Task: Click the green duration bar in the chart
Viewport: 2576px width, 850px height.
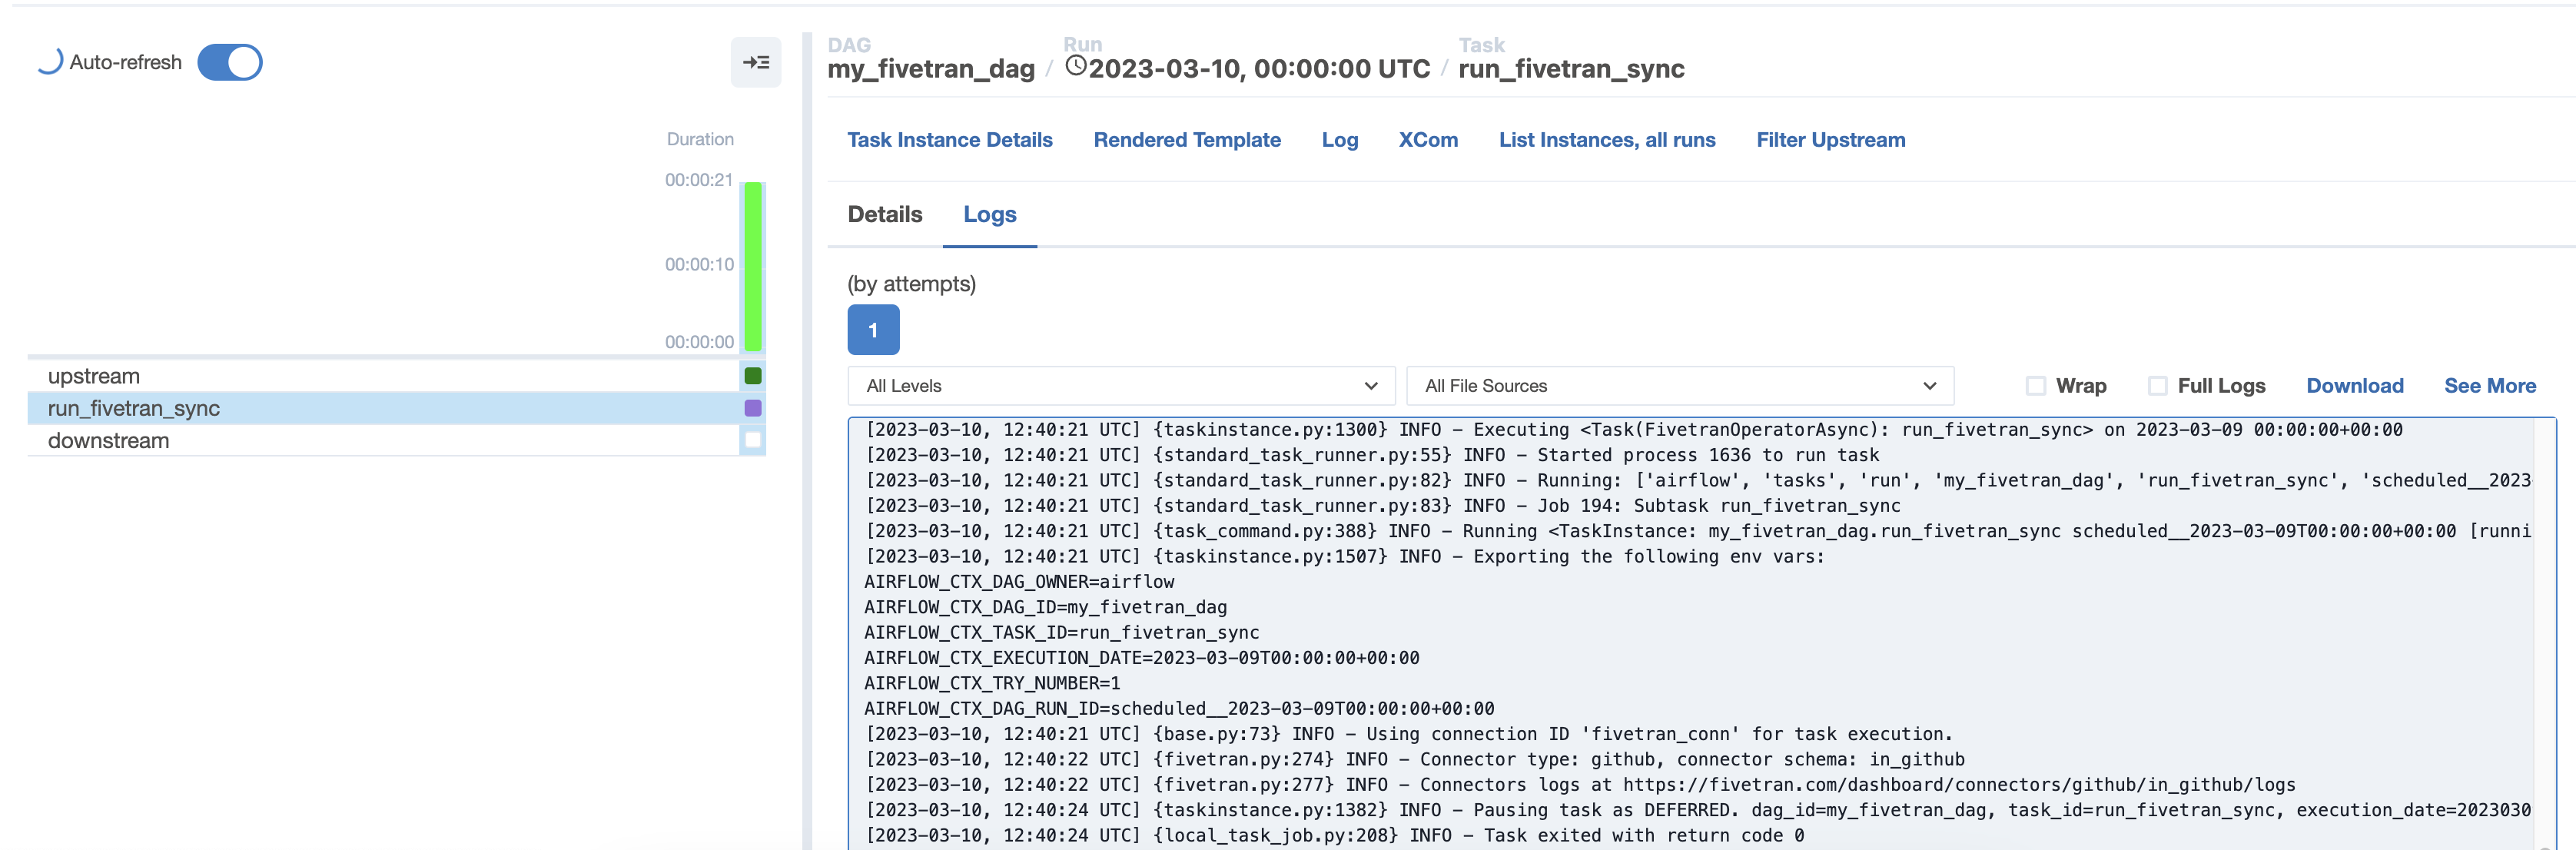Action: coord(751,265)
